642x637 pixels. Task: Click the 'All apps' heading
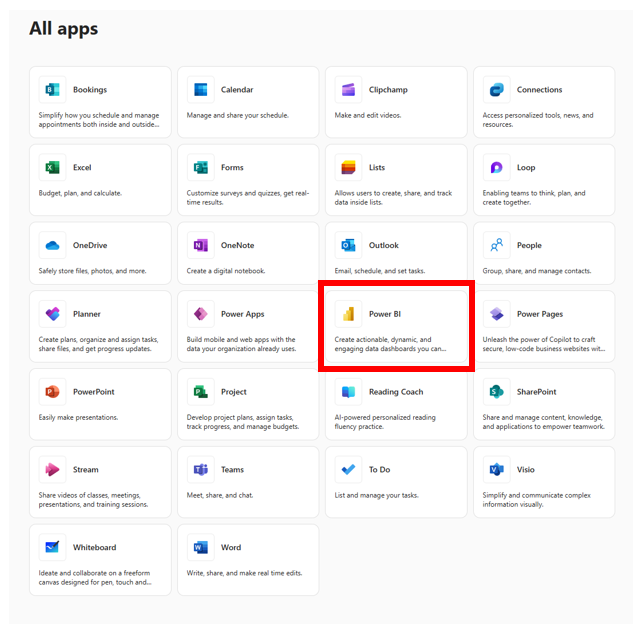[63, 29]
